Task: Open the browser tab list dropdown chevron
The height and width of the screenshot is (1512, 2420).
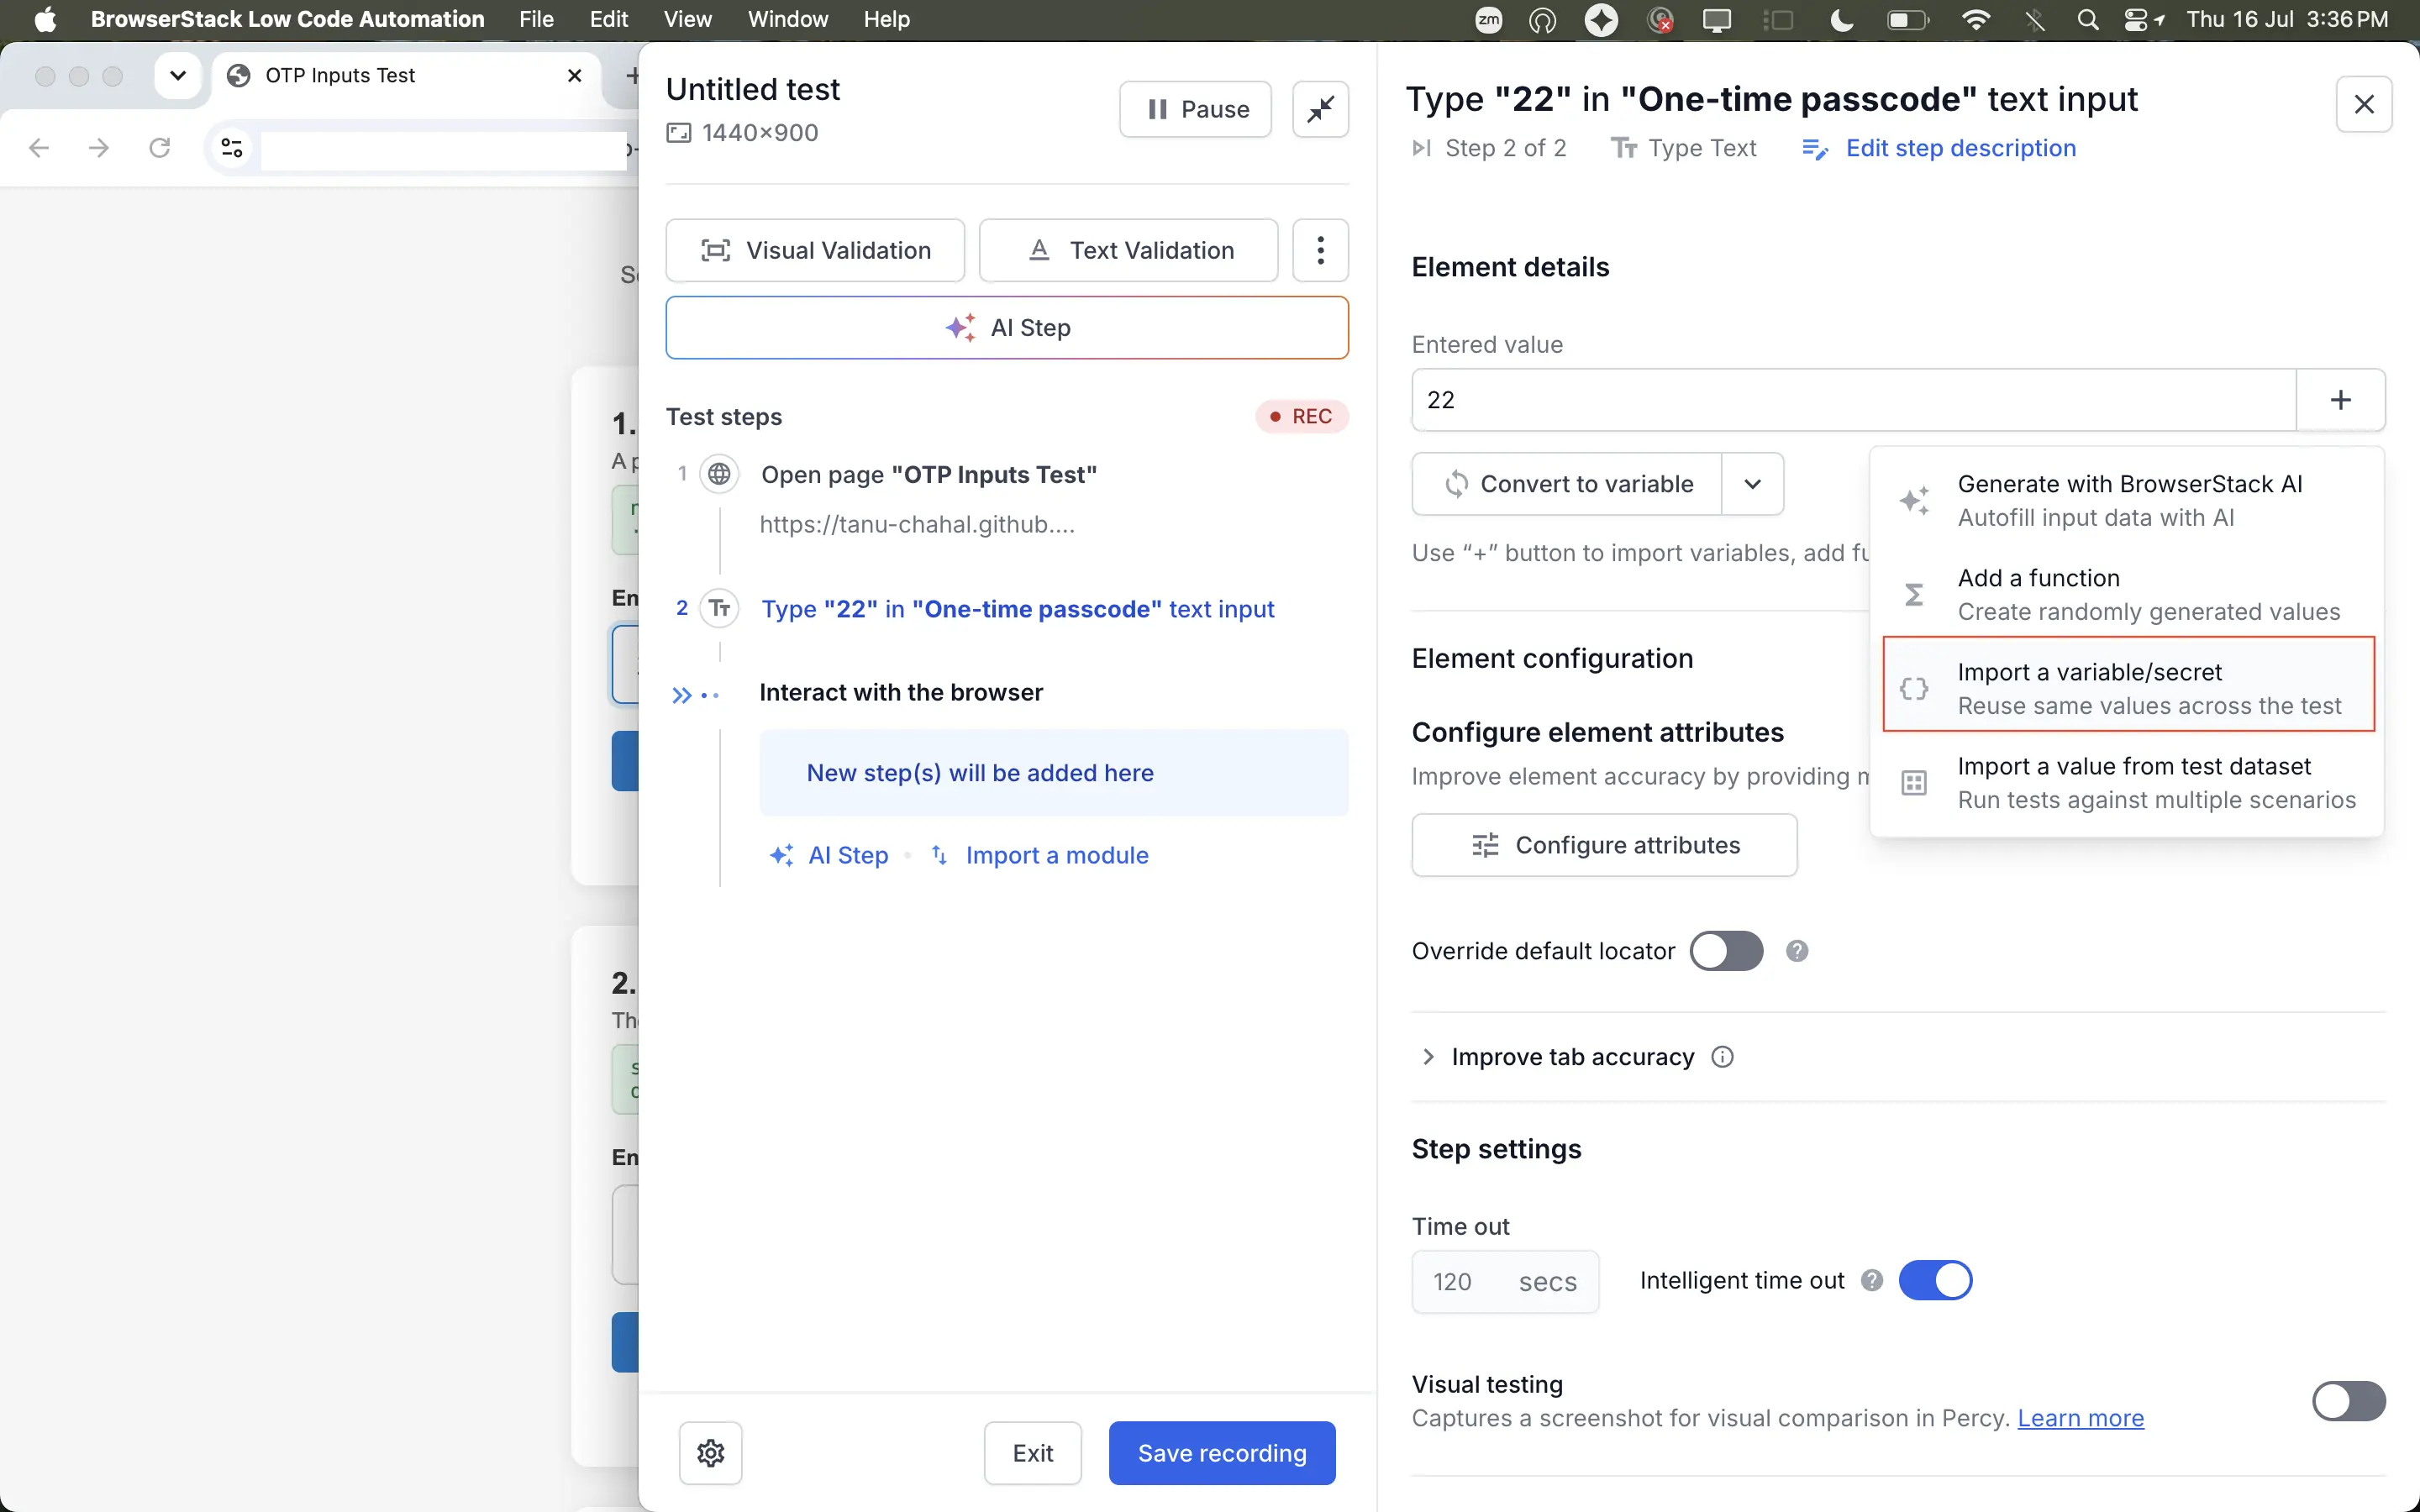Action: 178,75
